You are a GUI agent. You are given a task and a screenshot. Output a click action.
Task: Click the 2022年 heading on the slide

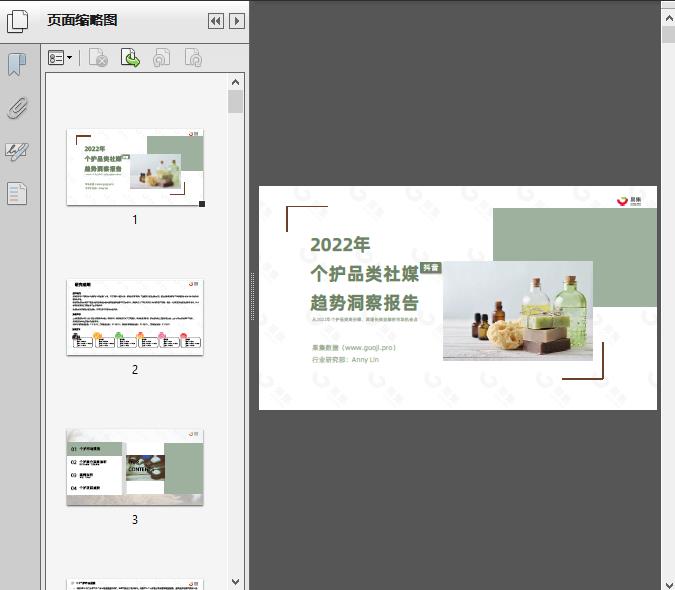[340, 244]
